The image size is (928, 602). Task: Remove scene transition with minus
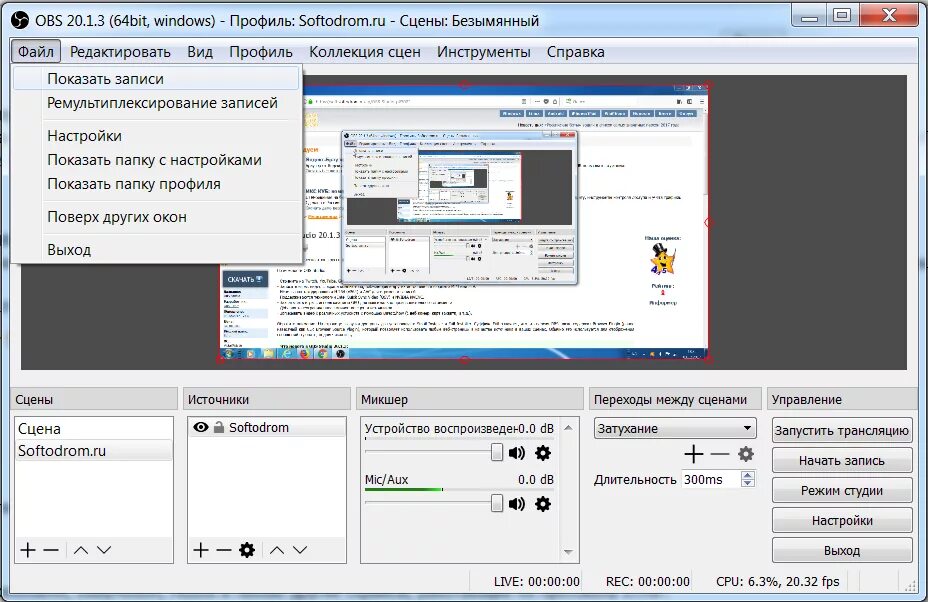tap(720, 454)
